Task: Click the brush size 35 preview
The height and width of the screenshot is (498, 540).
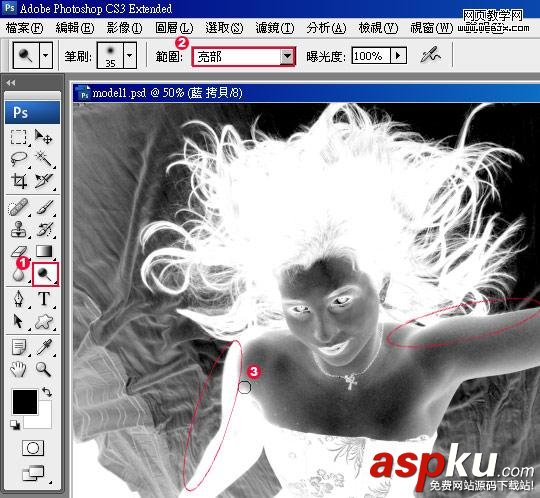Action: pyautogui.click(x=110, y=55)
